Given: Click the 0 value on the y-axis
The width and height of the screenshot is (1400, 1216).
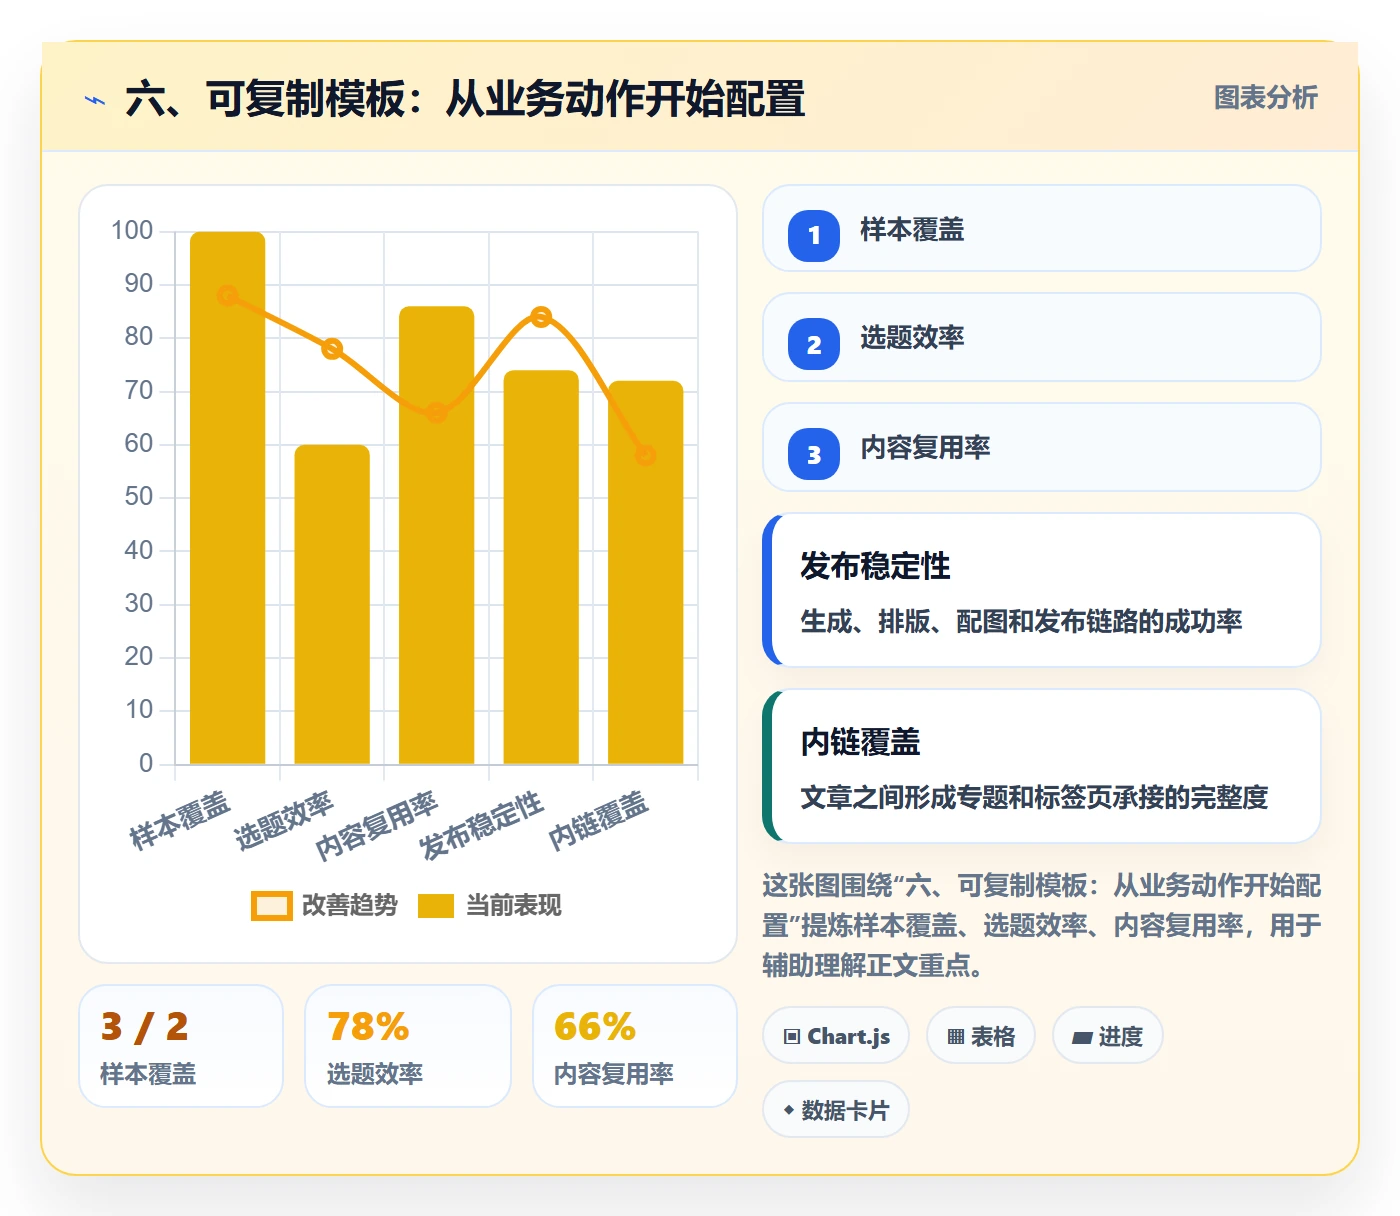Looking at the screenshot, I should pyautogui.click(x=146, y=764).
